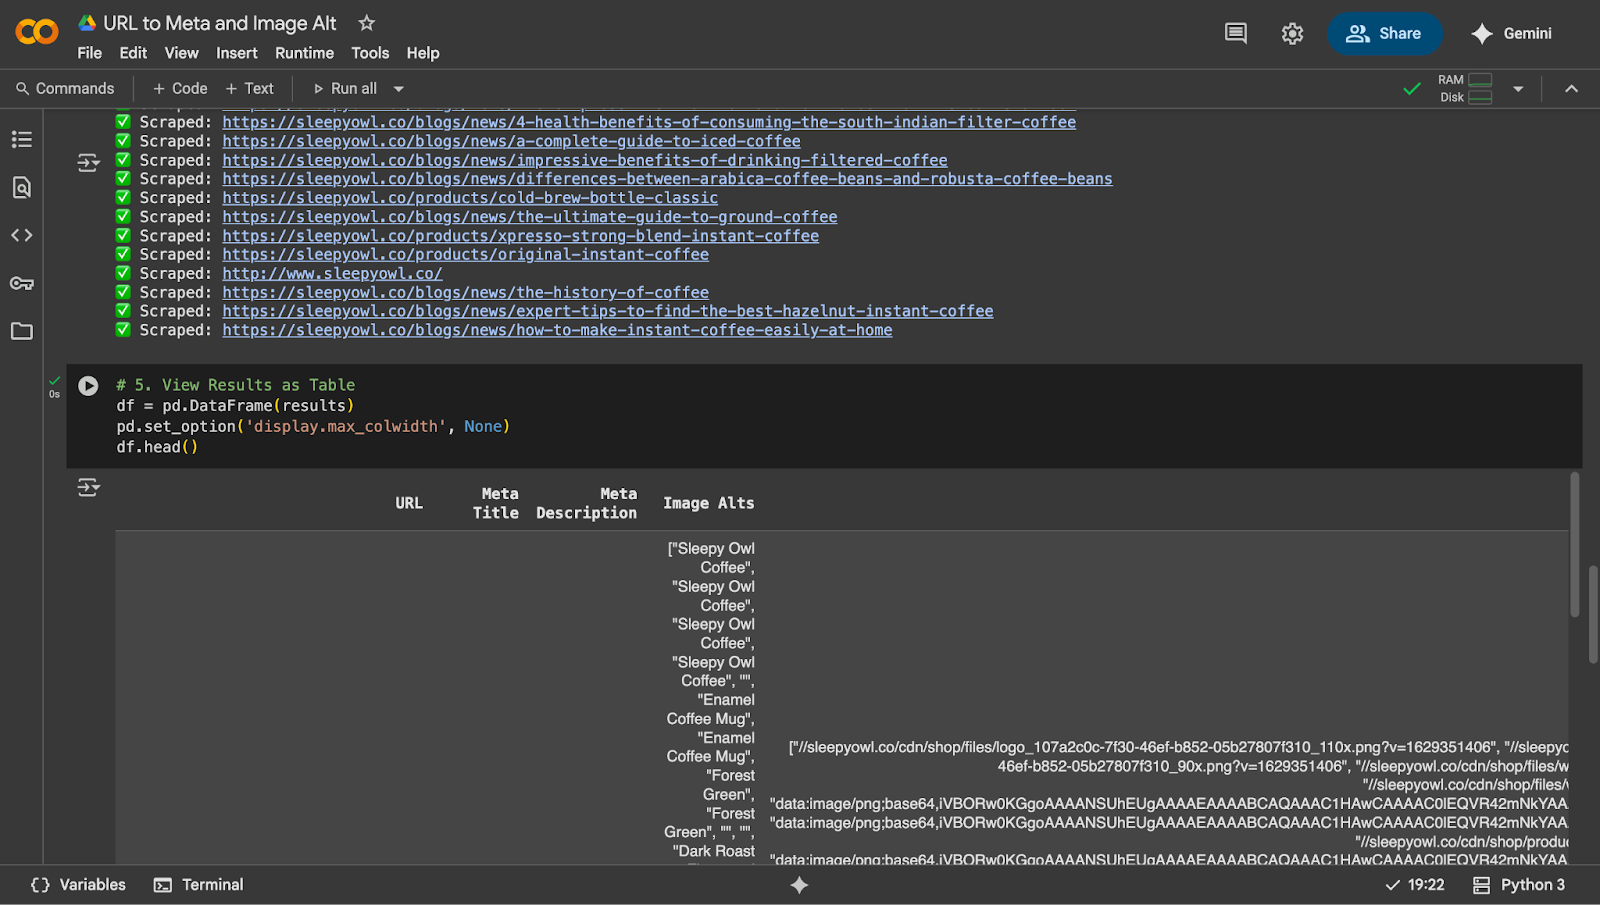Open the Edit menu
1600x905 pixels.
[x=133, y=53]
